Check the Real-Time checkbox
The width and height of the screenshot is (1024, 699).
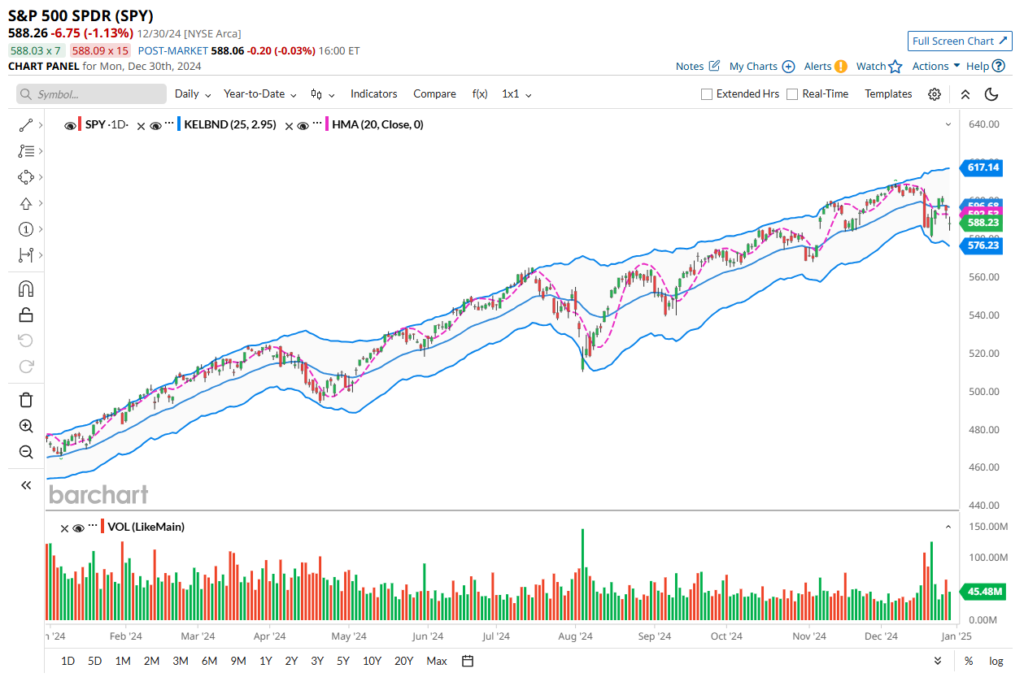(792, 94)
